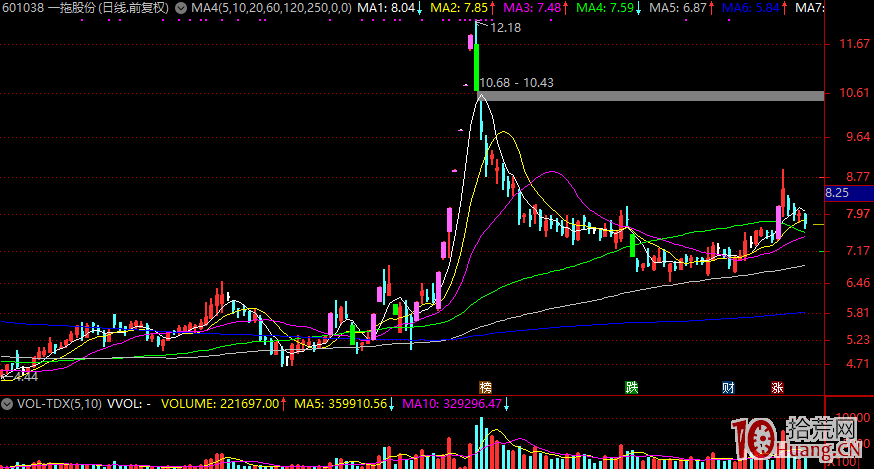Viewport: 874px width, 469px height.
Task: Click the 5.81 price axis label
Action: pyautogui.click(x=858, y=313)
